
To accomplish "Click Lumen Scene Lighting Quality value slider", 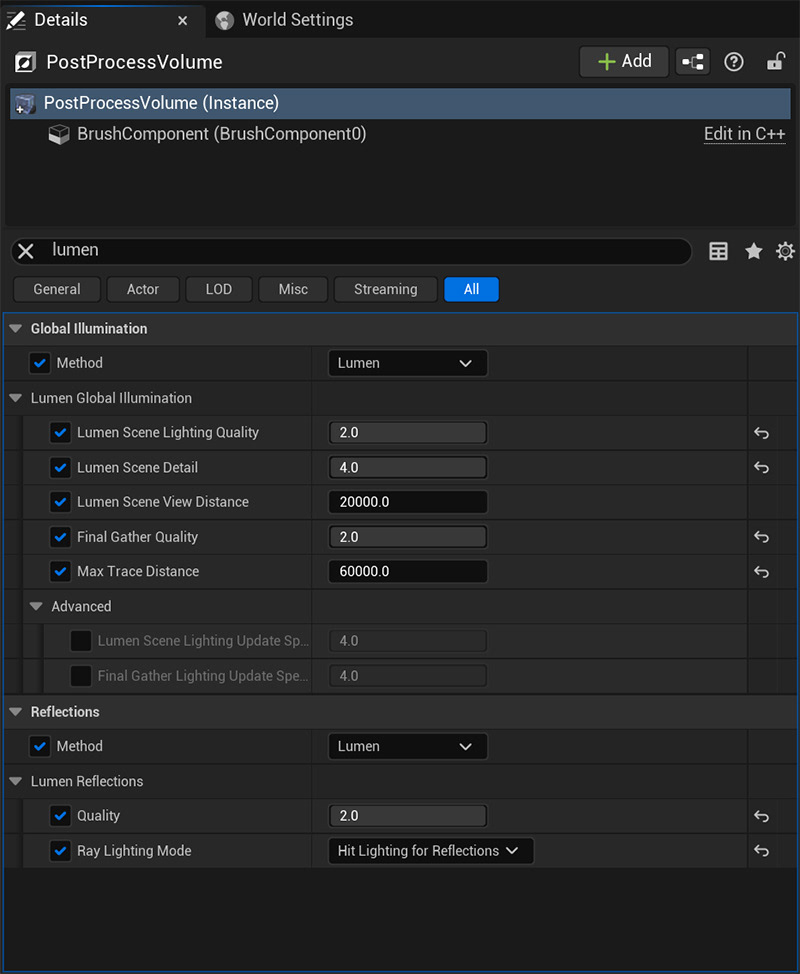I will pos(407,433).
